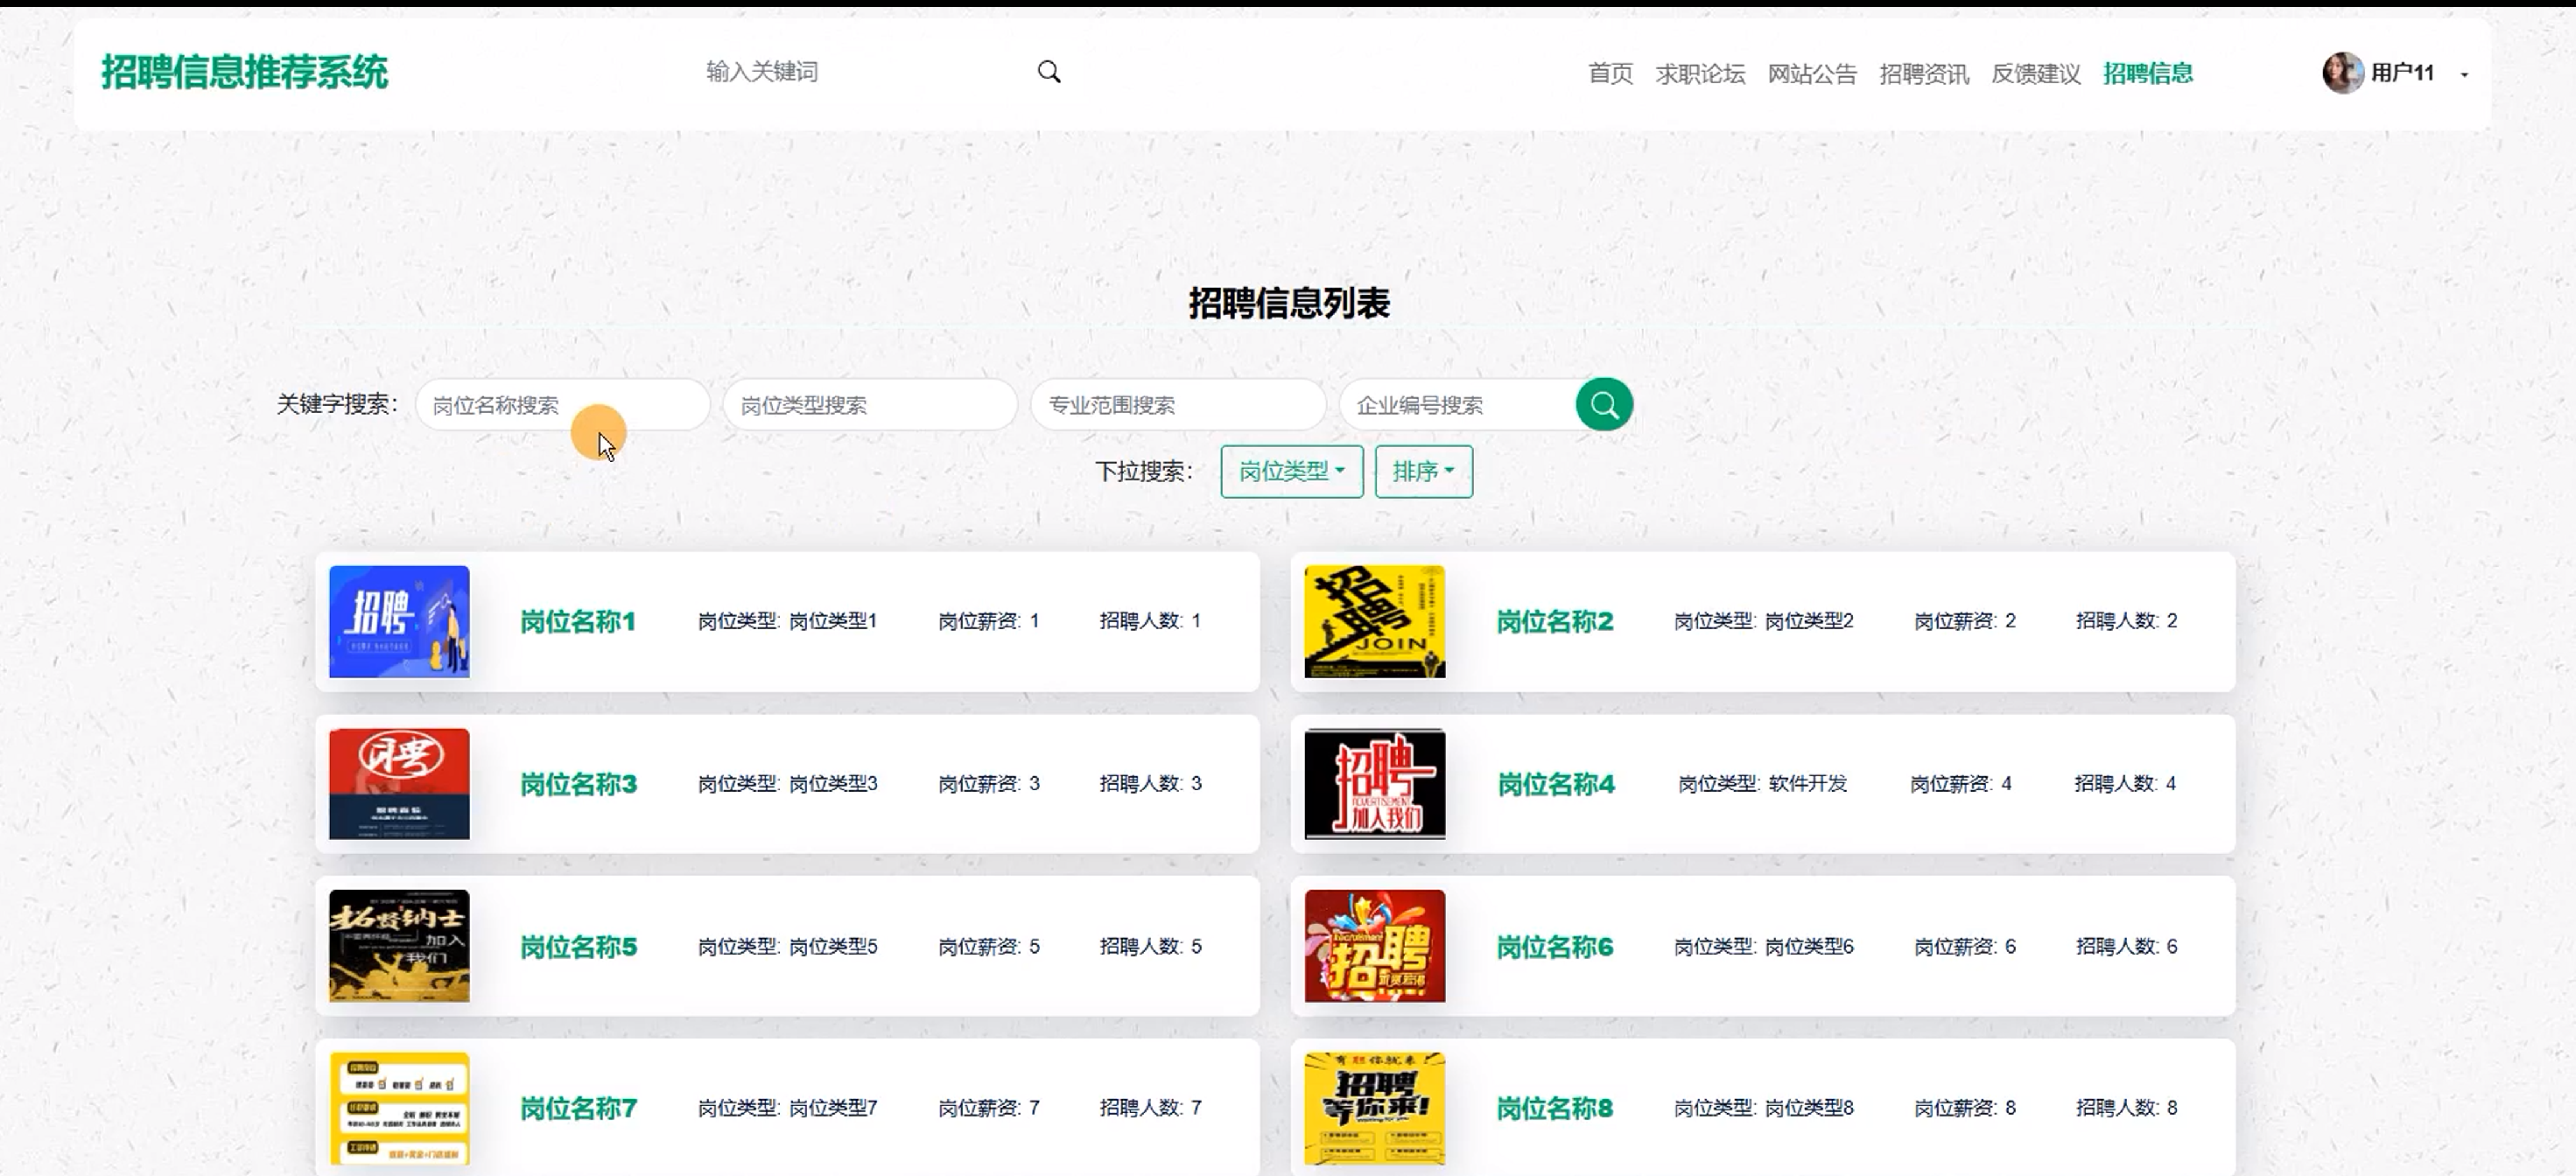Click the yellow JOIN thumbnail of 岗位名称2
2576x1176 pixels.
click(1374, 622)
